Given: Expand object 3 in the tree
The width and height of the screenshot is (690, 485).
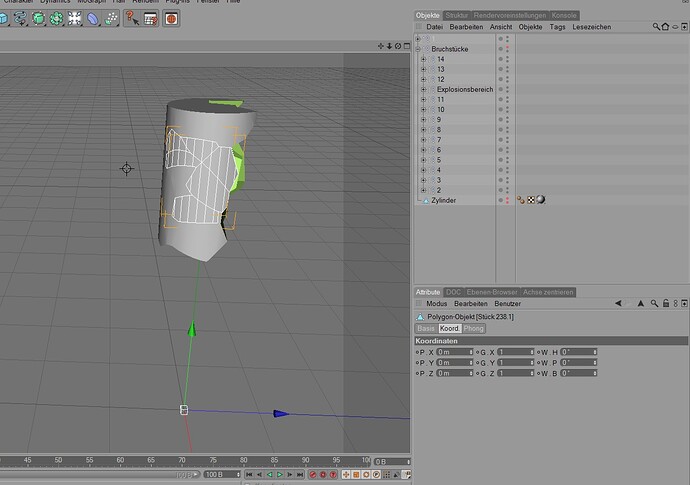Looking at the screenshot, I should tap(423, 180).
